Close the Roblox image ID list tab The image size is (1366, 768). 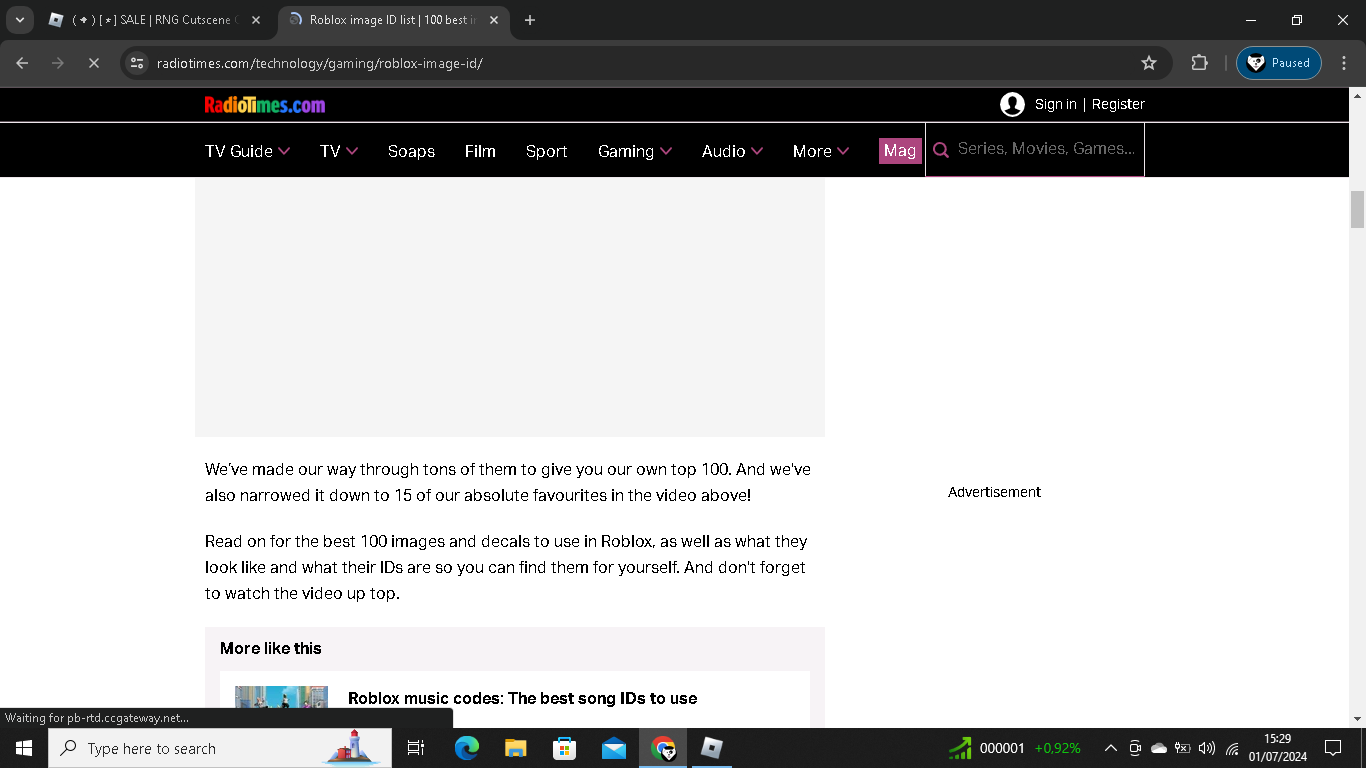pos(494,20)
